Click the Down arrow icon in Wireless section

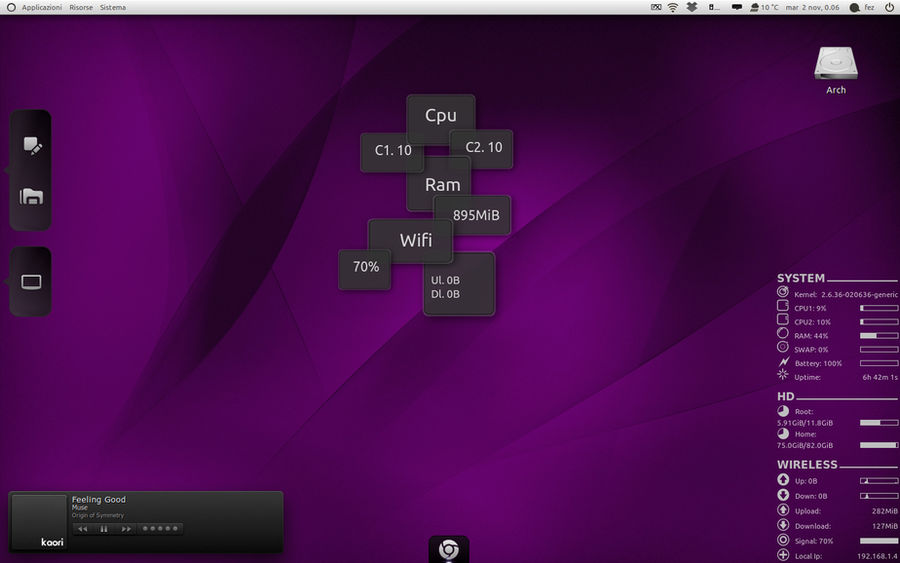point(783,495)
